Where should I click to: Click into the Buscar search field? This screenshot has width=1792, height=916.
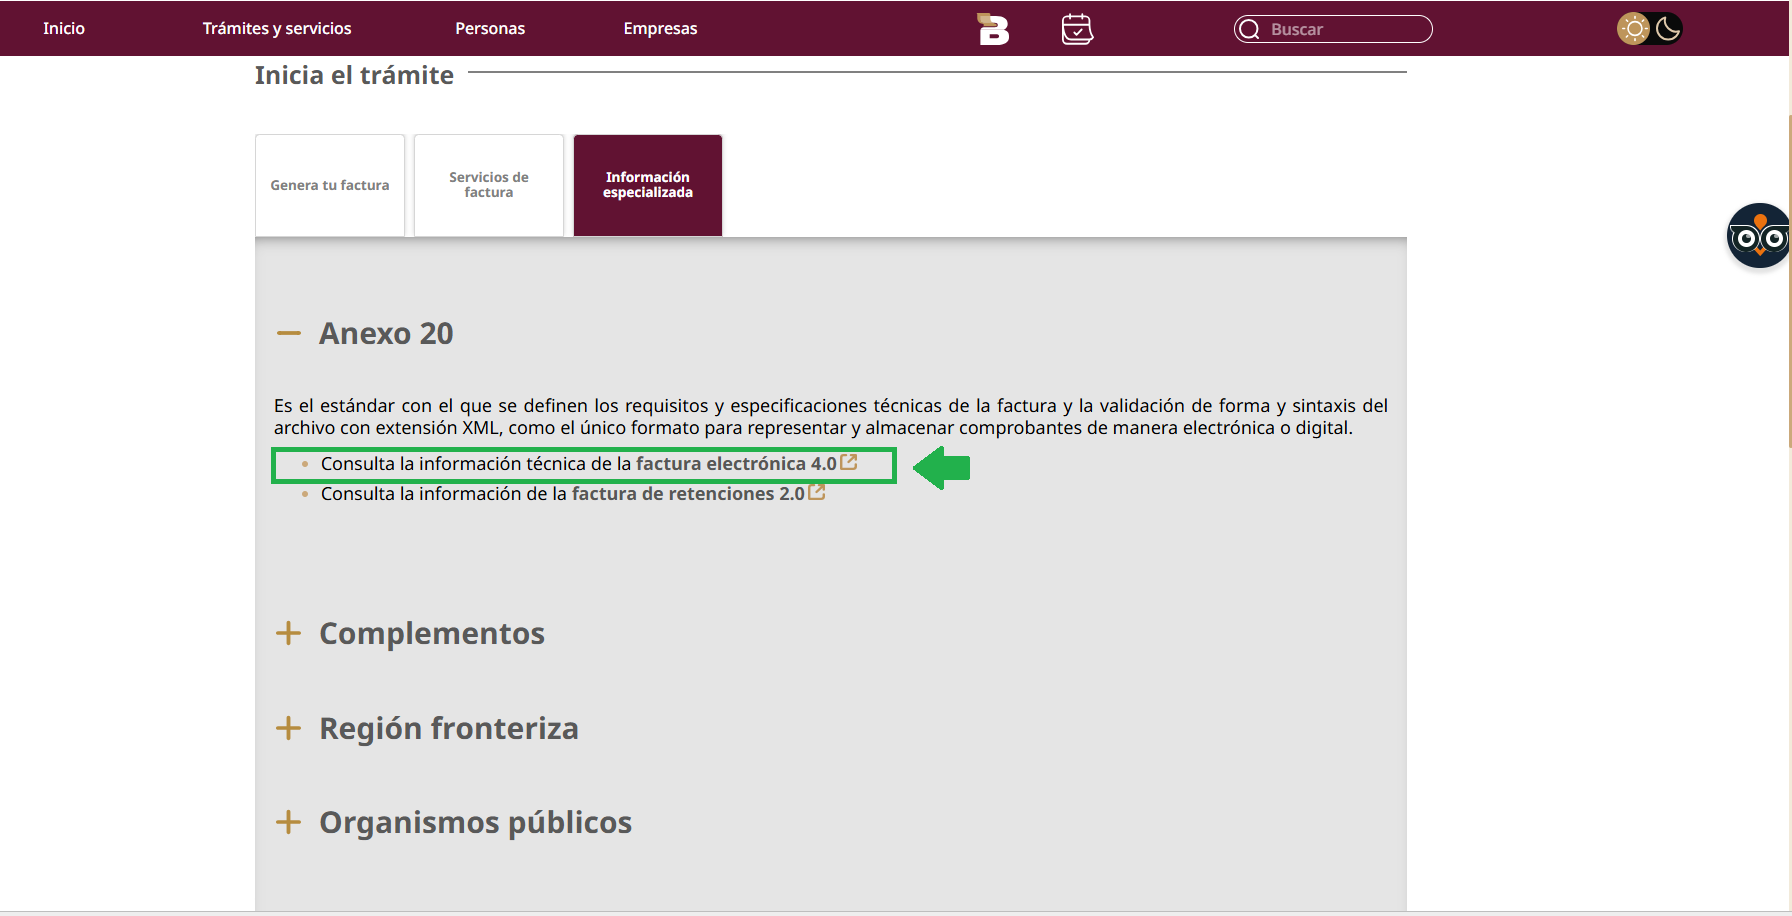click(x=1333, y=29)
